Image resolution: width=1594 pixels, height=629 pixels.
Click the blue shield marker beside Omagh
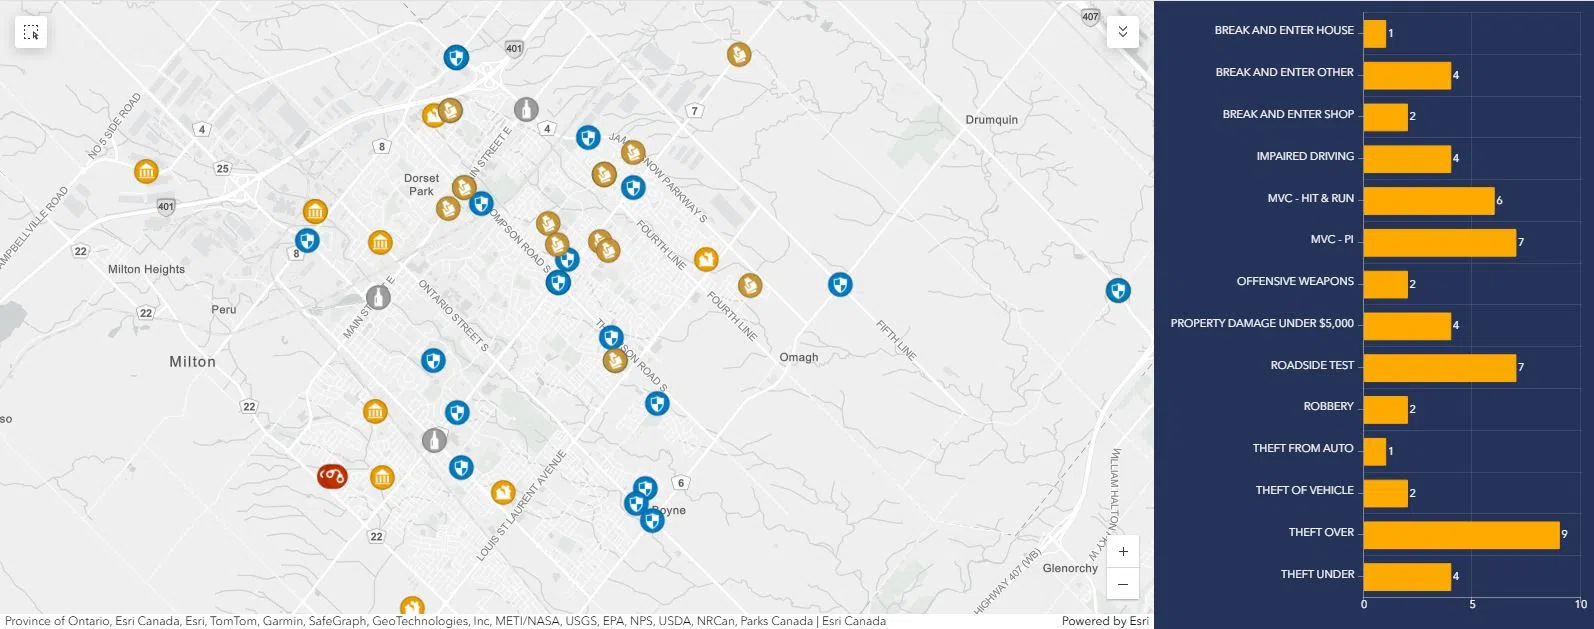pos(840,285)
